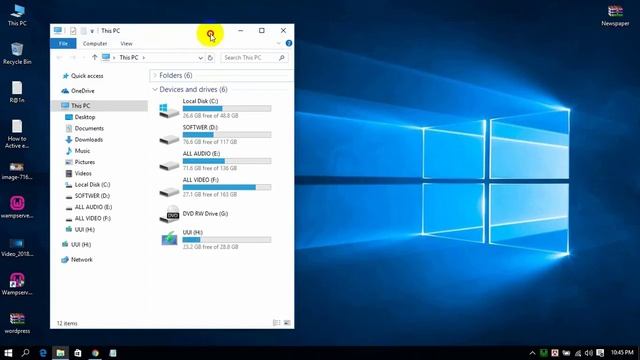Viewport: 640px width, 360px height.
Task: Switch to large icons view in the status bar
Action: pyautogui.click(x=287, y=323)
